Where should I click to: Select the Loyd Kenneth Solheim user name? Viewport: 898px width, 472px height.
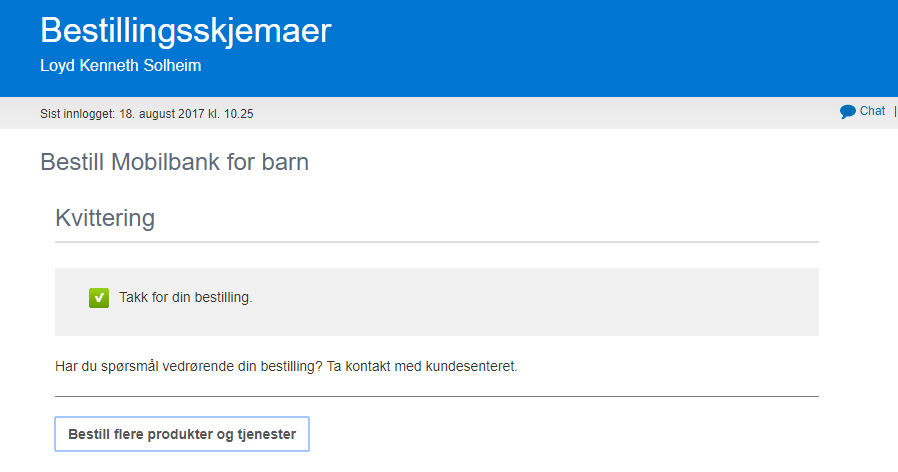coord(127,66)
